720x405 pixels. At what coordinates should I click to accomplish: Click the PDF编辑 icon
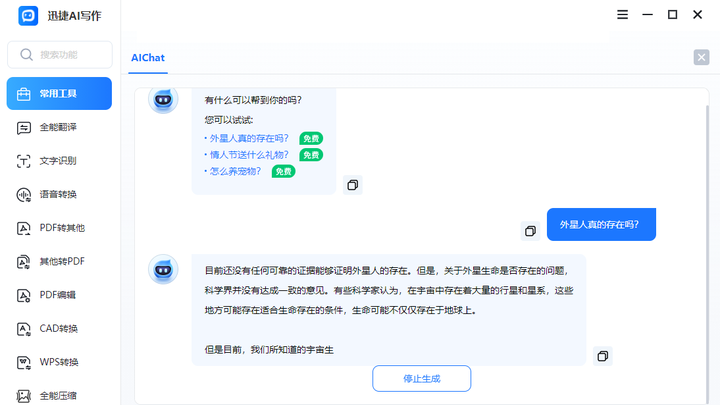coord(23,295)
